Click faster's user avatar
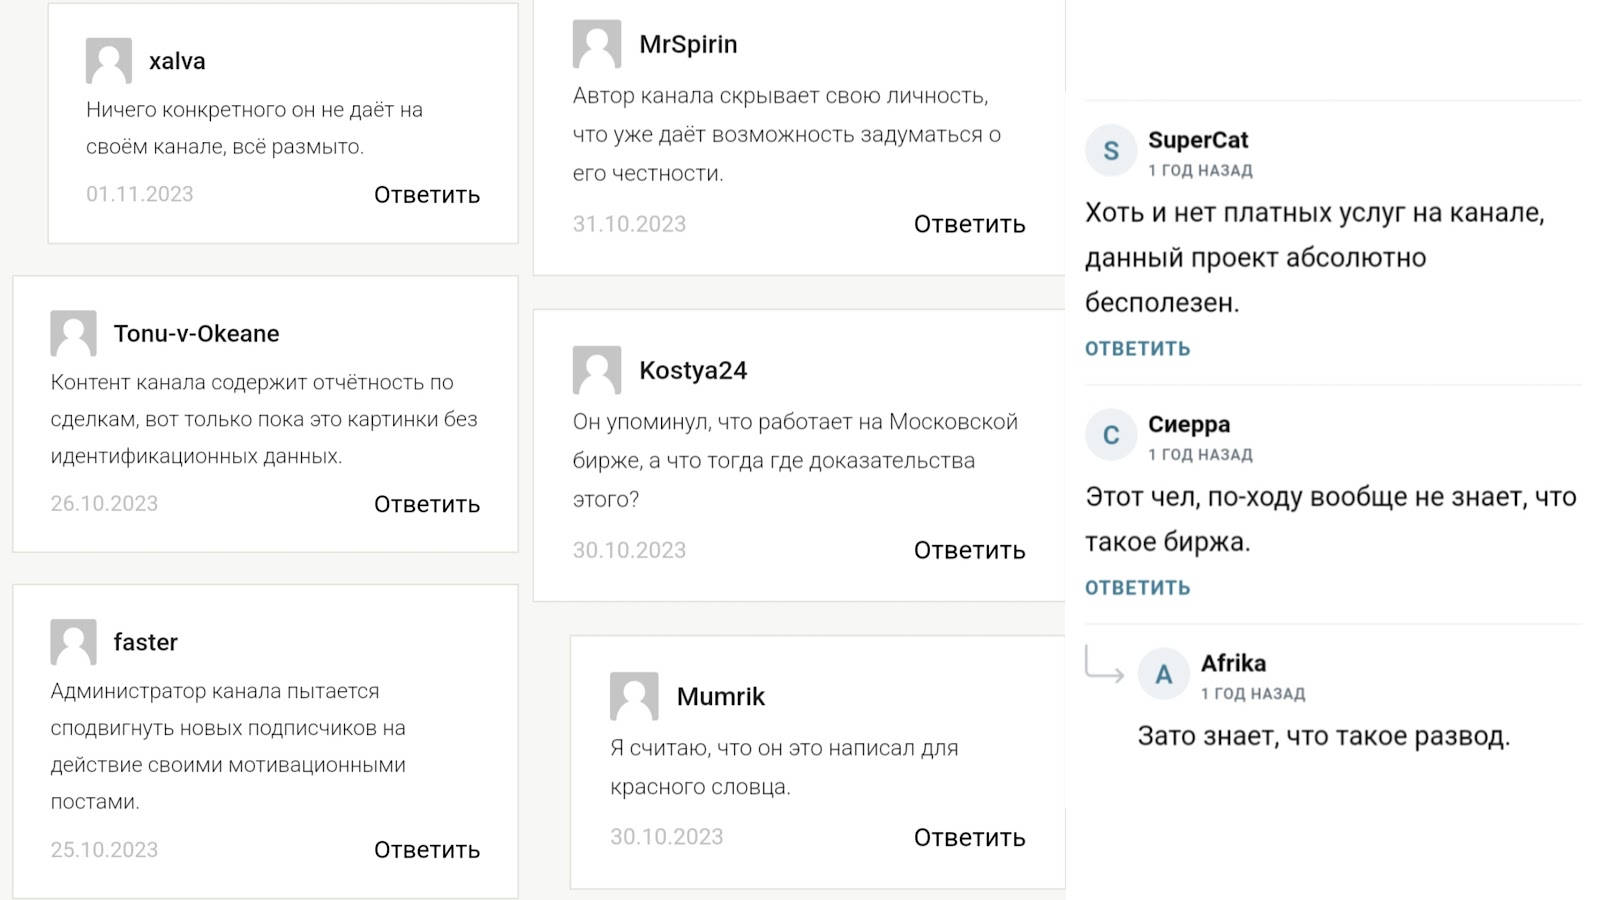The height and width of the screenshot is (900, 1600). point(73,642)
